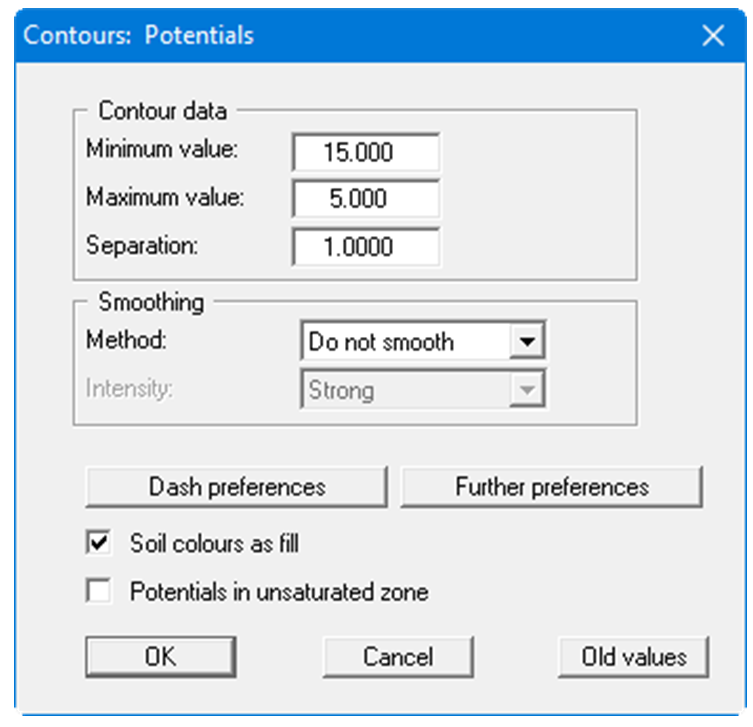
Task: Click the Minimum value input field
Action: [x=366, y=153]
